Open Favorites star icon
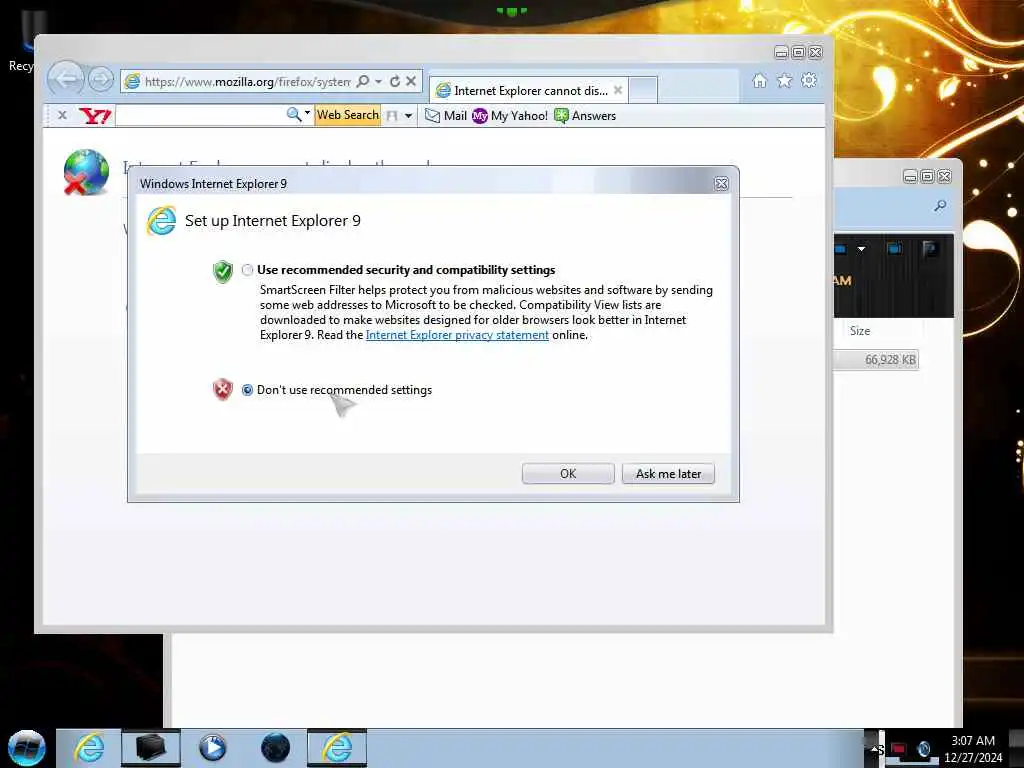 pyautogui.click(x=784, y=80)
